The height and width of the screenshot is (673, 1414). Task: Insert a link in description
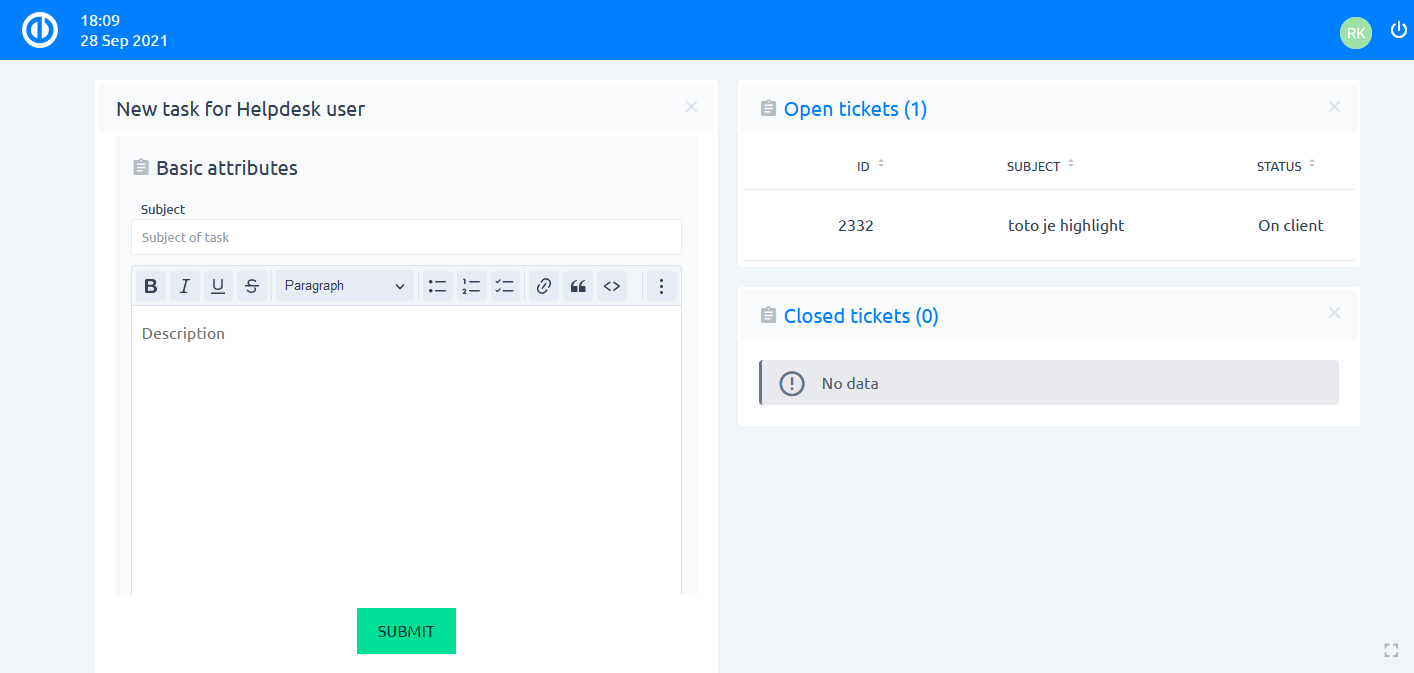[544, 286]
